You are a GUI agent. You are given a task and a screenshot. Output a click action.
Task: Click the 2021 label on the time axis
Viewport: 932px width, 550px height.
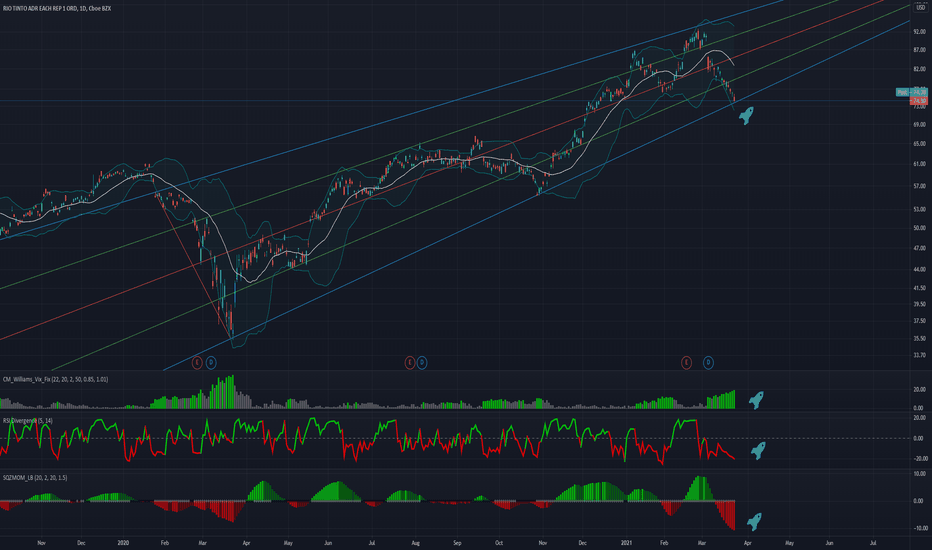[626, 543]
